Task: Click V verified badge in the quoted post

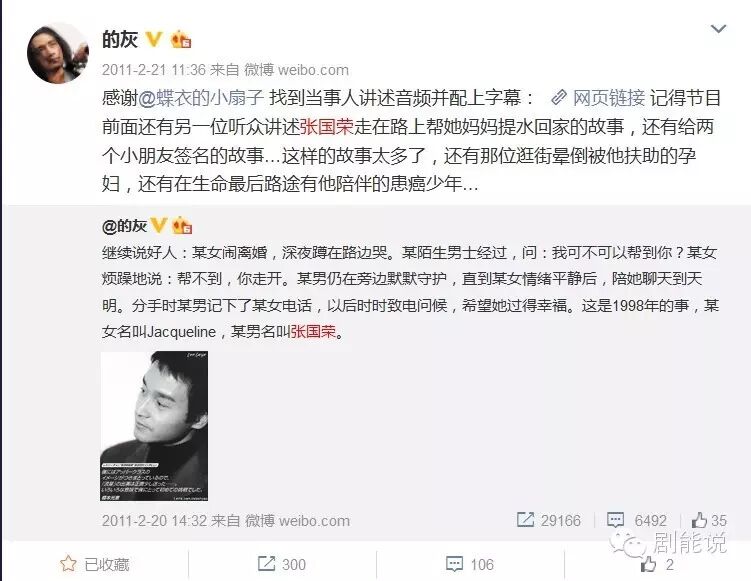Action: [x=159, y=225]
